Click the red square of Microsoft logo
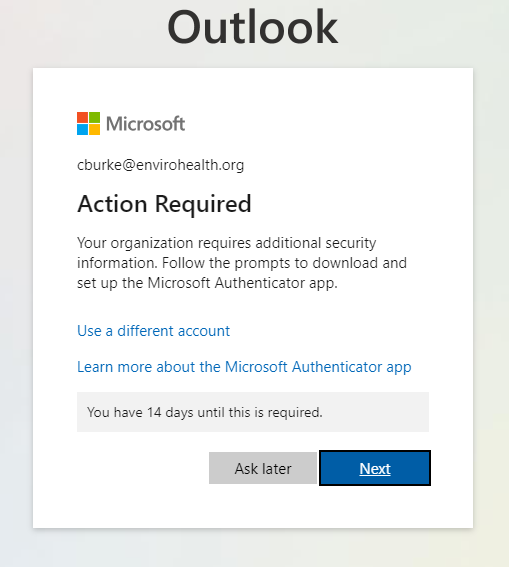Image resolution: width=509 pixels, height=567 pixels. click(82, 118)
